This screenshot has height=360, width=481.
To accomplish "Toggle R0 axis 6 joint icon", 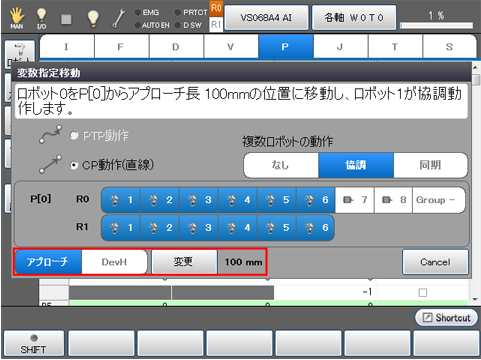I will point(316,200).
